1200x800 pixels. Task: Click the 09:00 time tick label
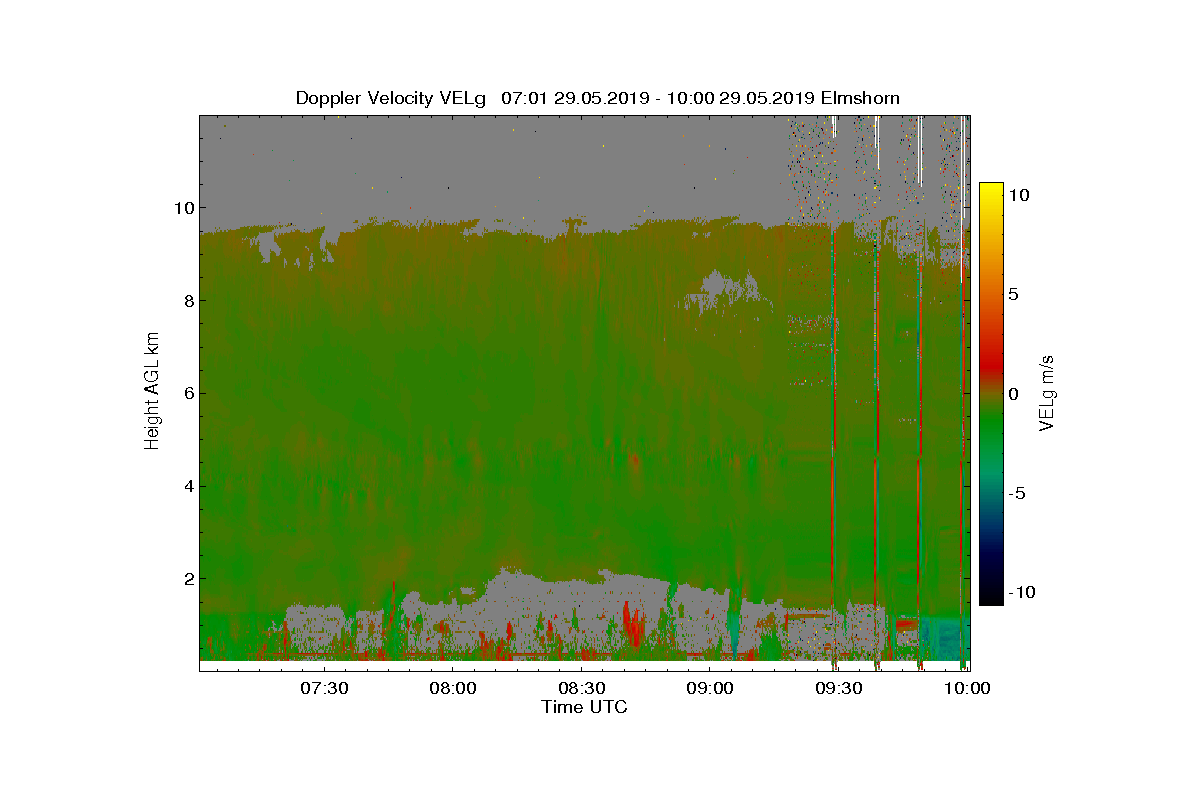[711, 688]
